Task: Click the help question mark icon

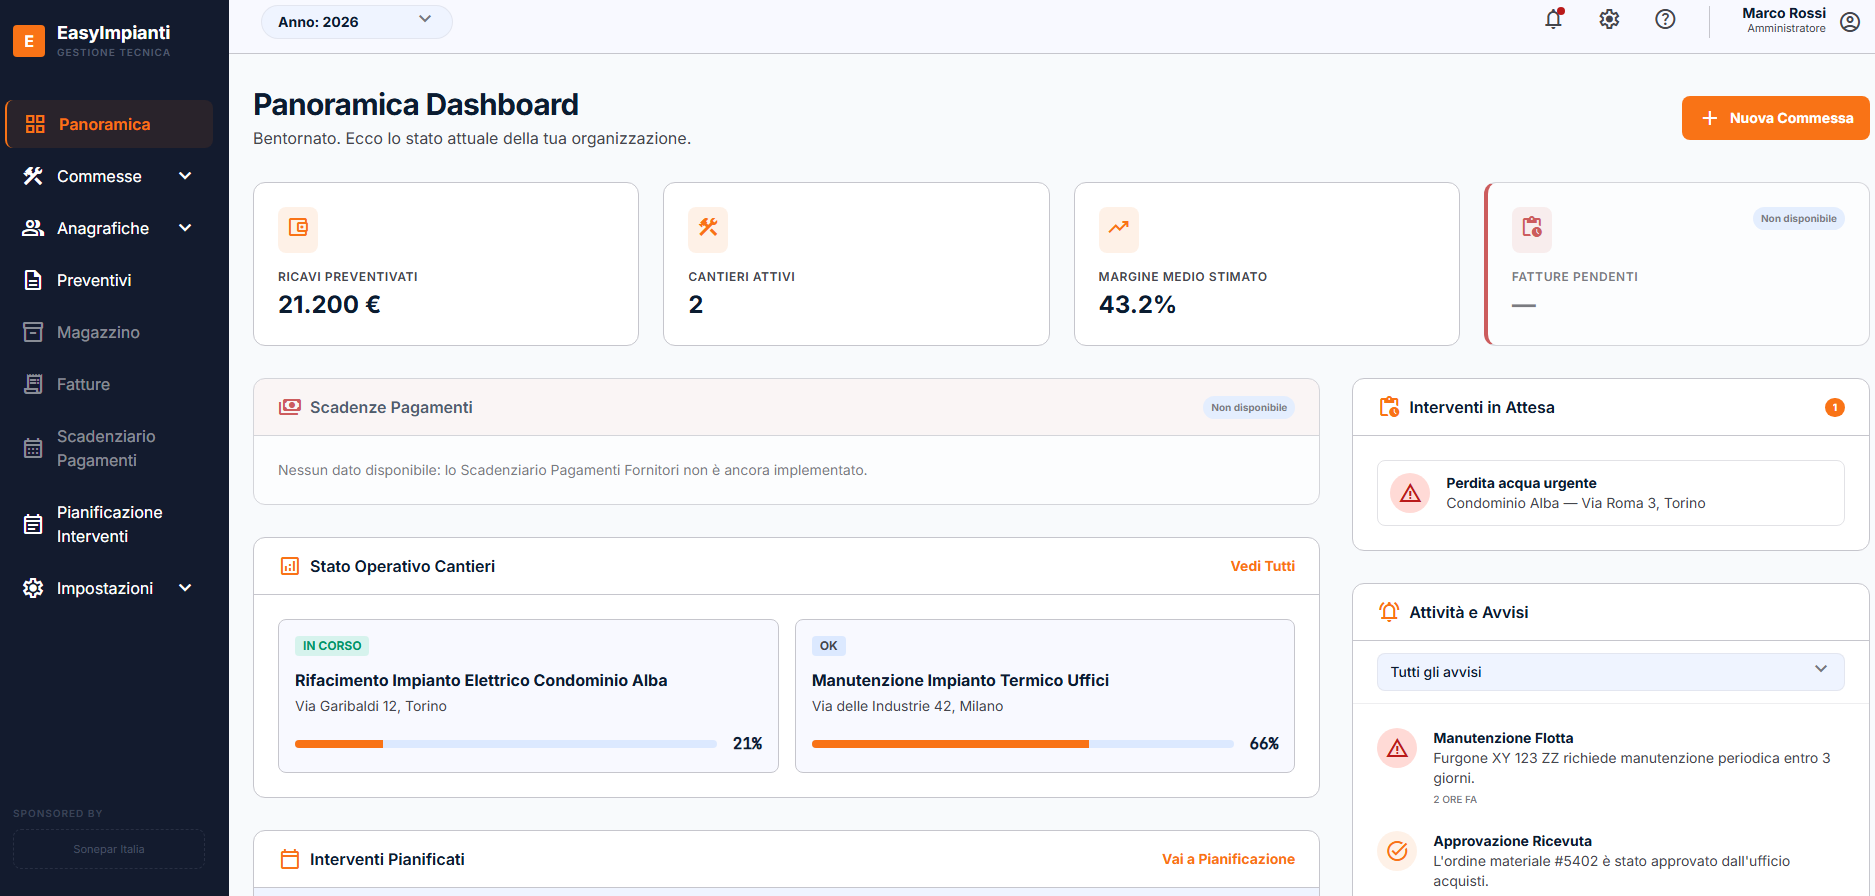Action: [x=1665, y=19]
